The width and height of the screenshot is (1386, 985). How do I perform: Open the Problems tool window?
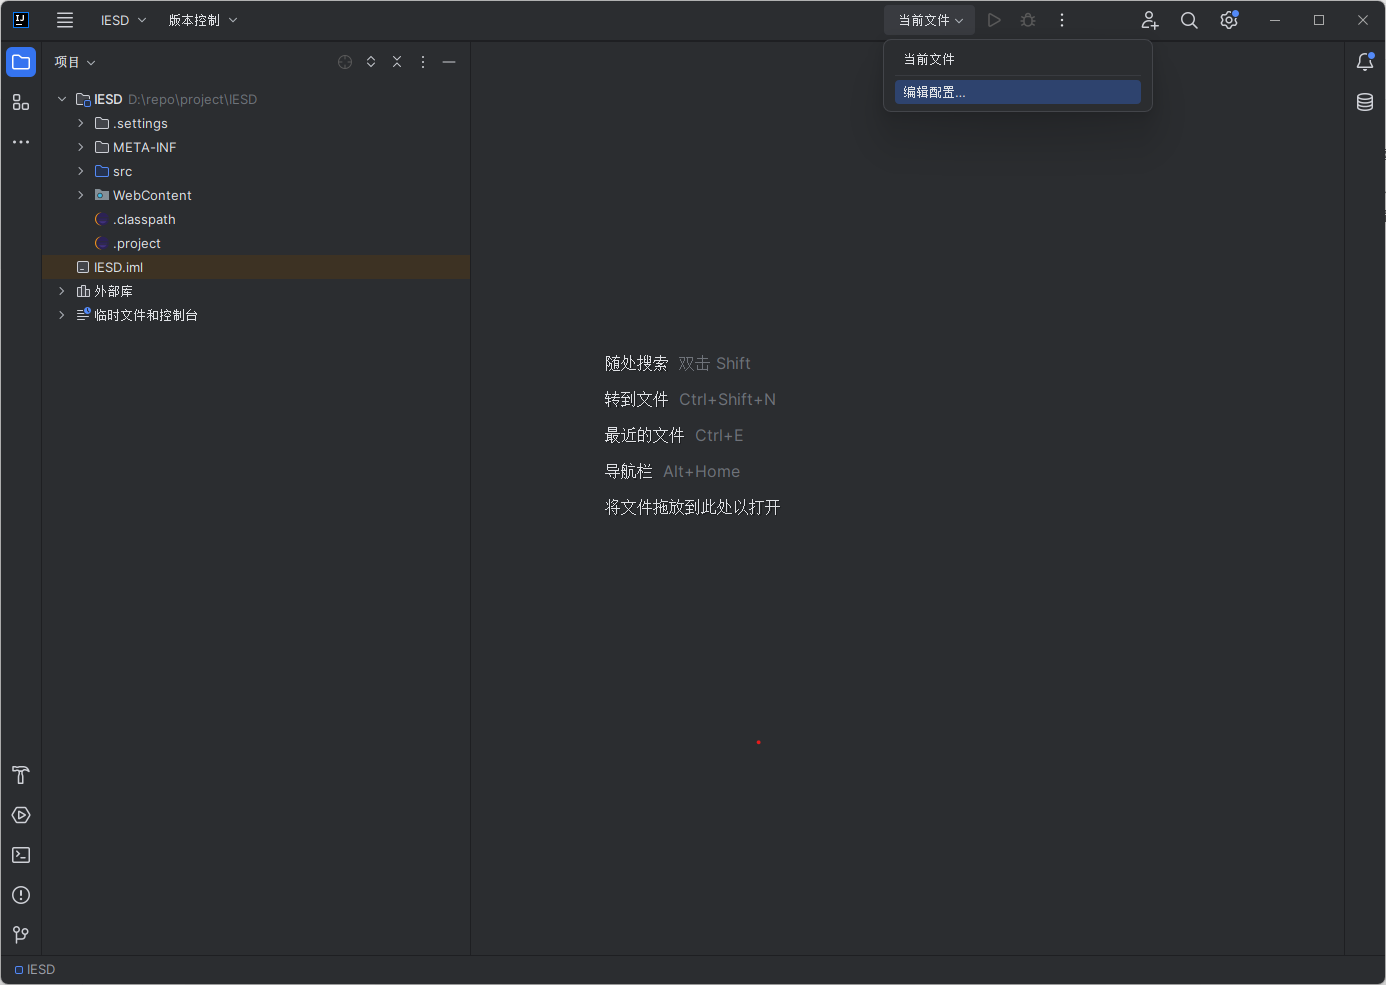coord(21,895)
